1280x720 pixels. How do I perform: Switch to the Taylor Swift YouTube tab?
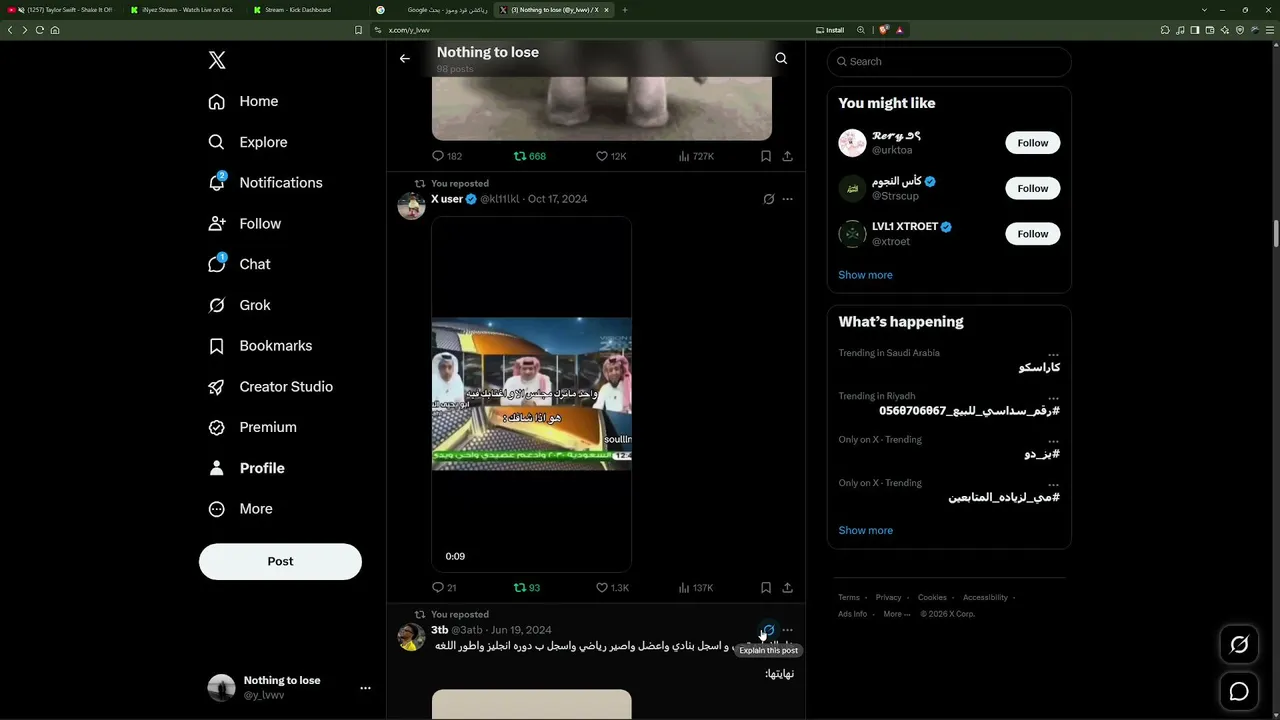tap(63, 10)
